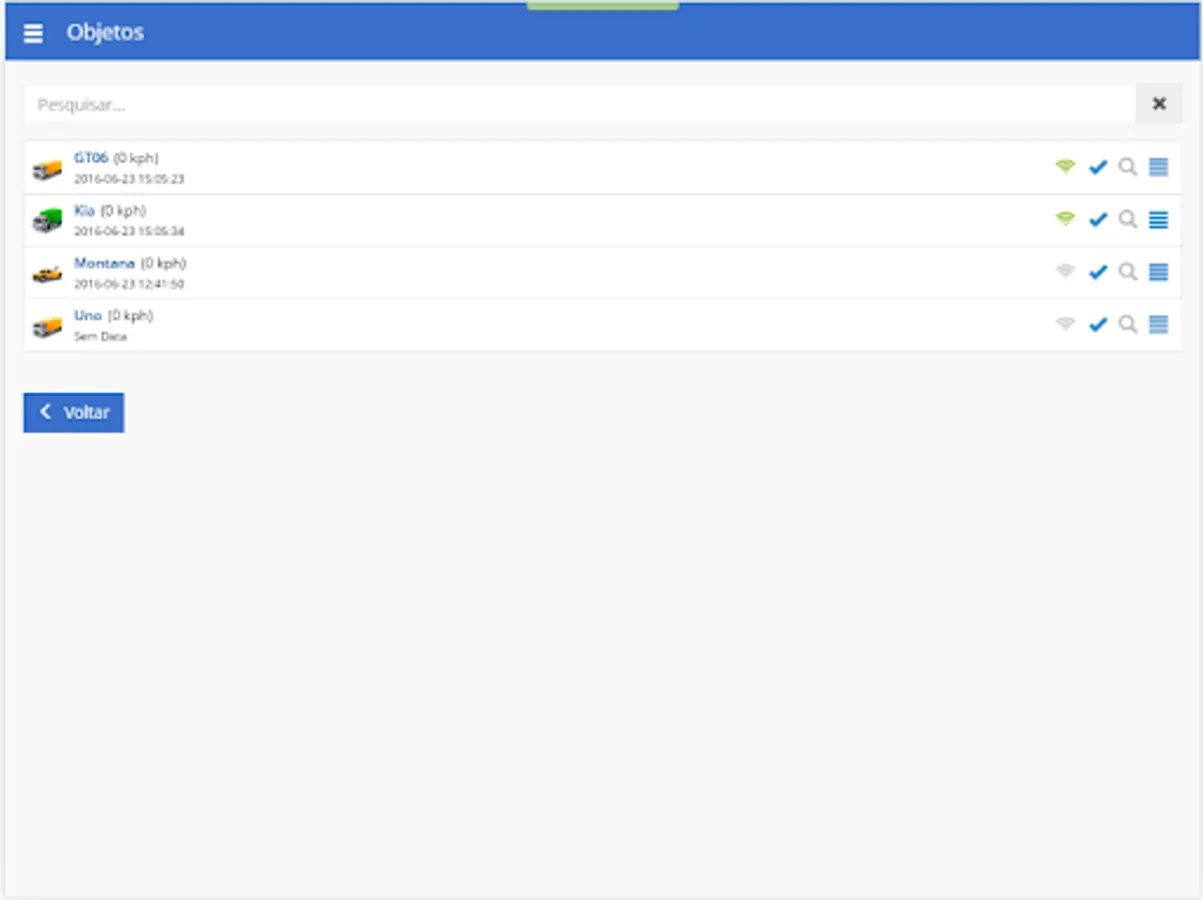Open the Montana details list icon
This screenshot has height=900, width=1203.
[x=1158, y=271]
